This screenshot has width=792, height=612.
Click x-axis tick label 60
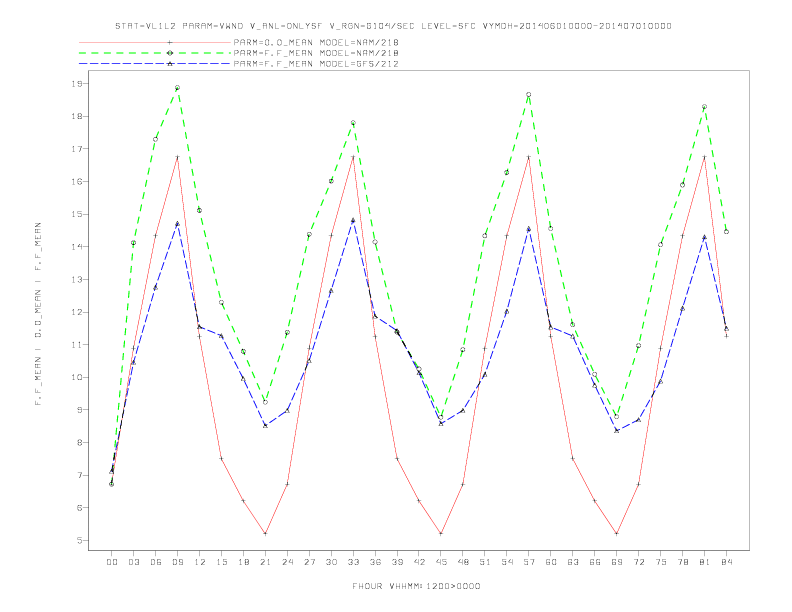[551, 562]
